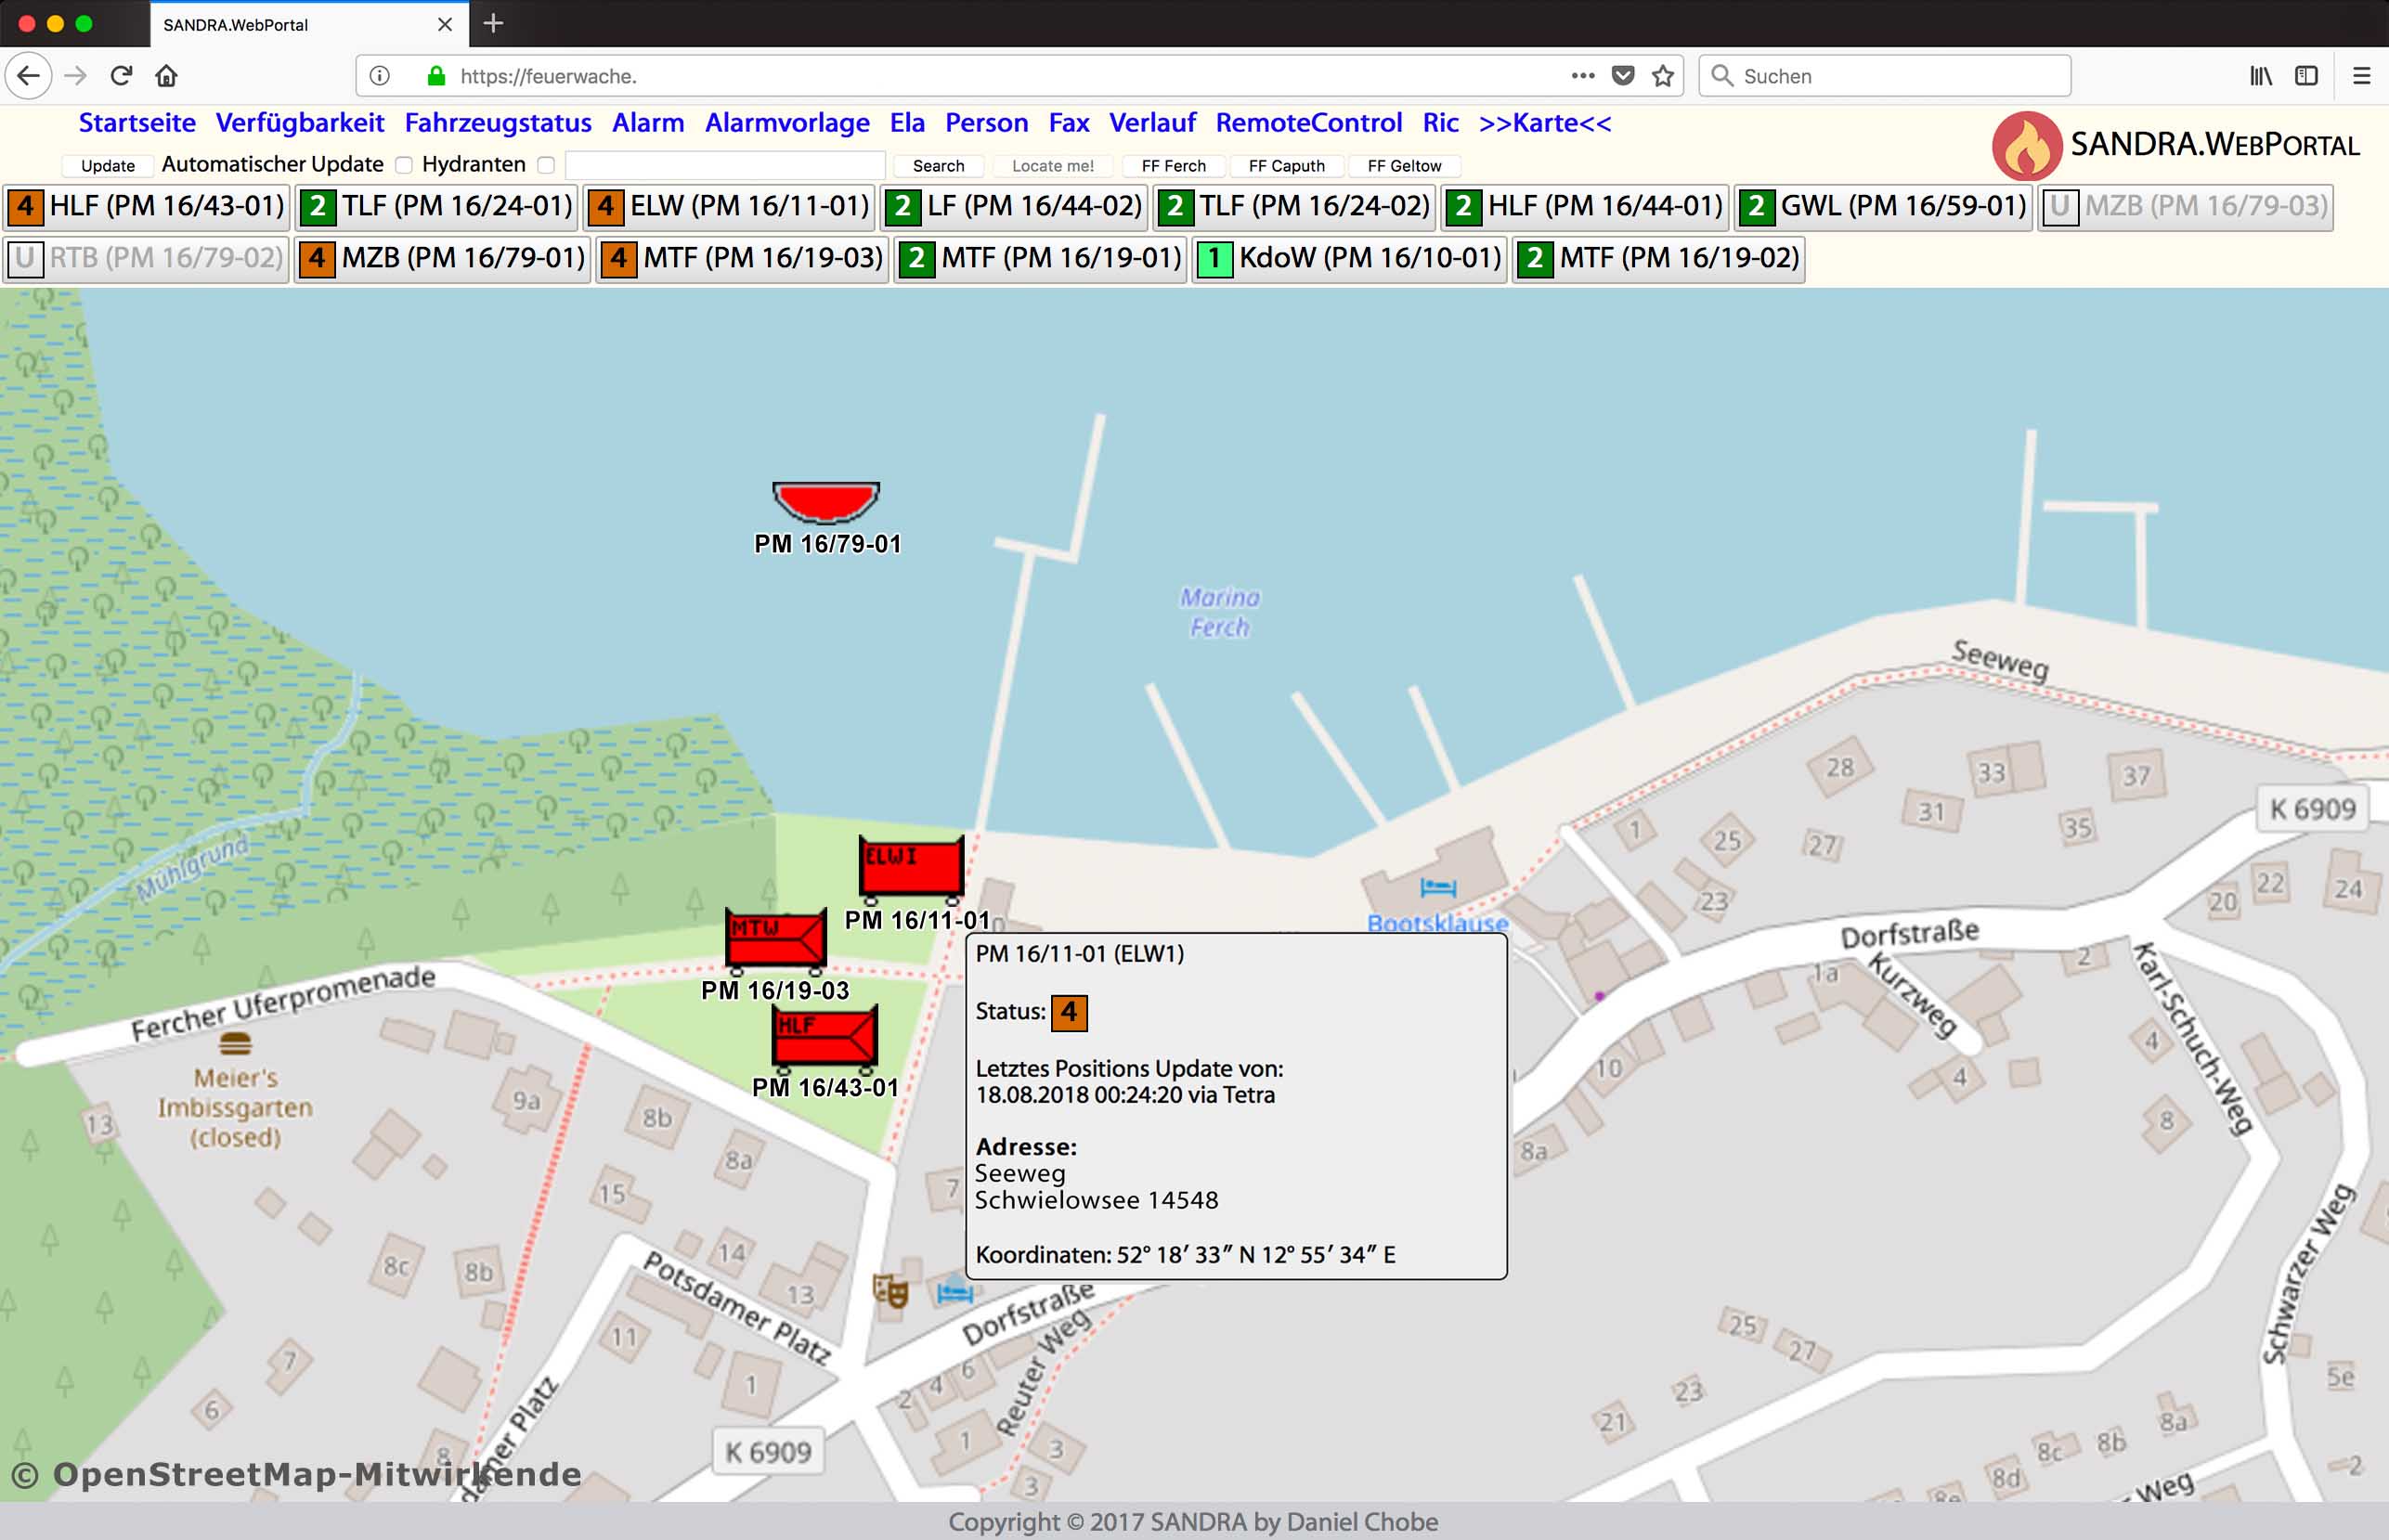Enable the Automatischer Update checkbox

[x=404, y=165]
